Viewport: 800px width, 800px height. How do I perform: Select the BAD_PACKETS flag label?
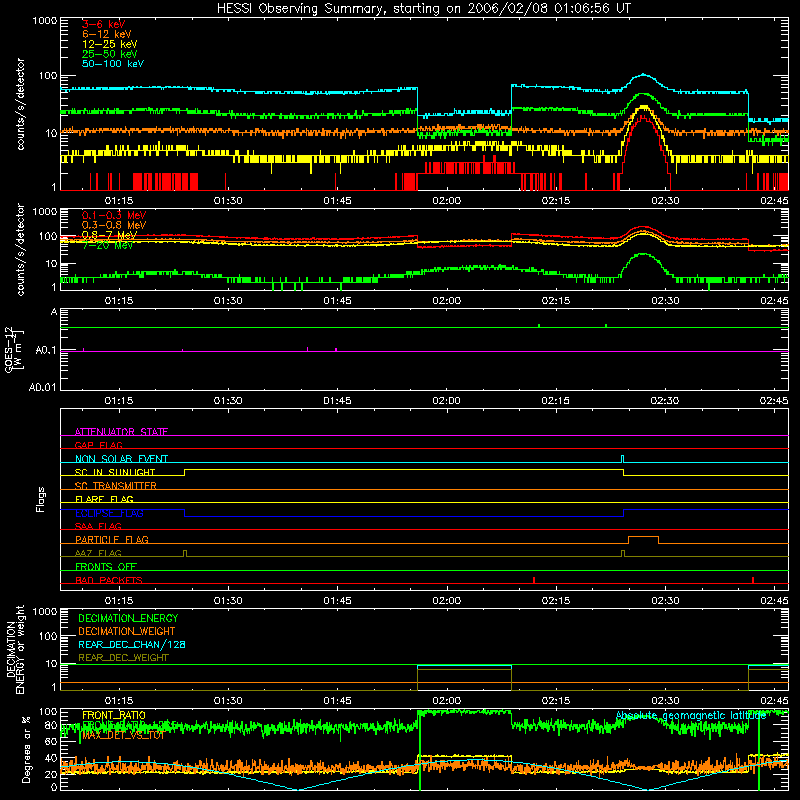(109, 580)
